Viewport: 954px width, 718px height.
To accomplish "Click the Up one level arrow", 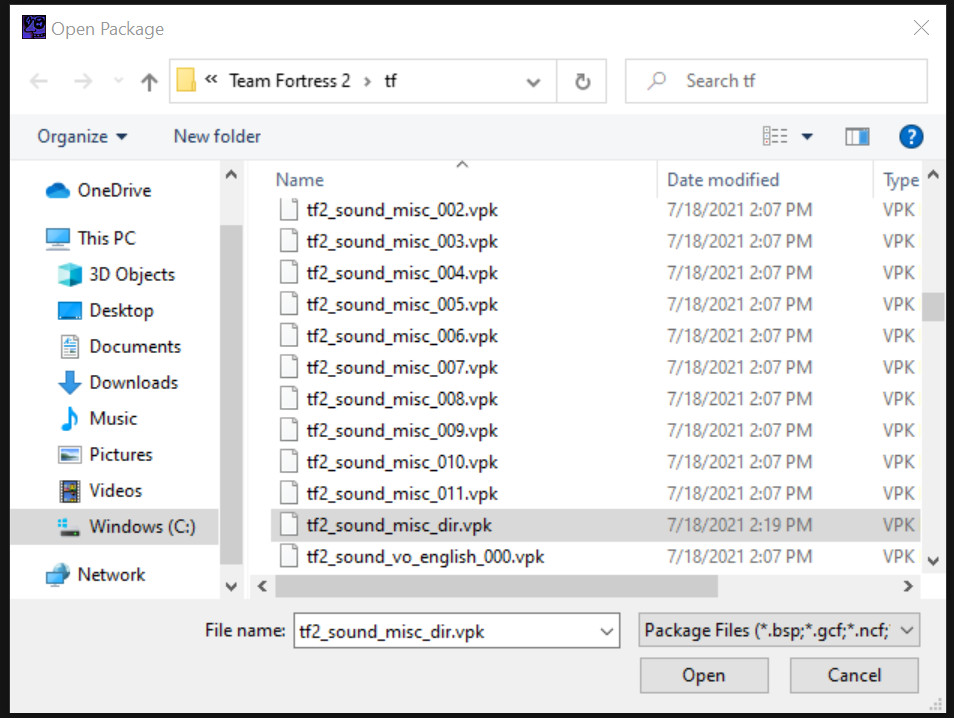I will click(x=150, y=82).
